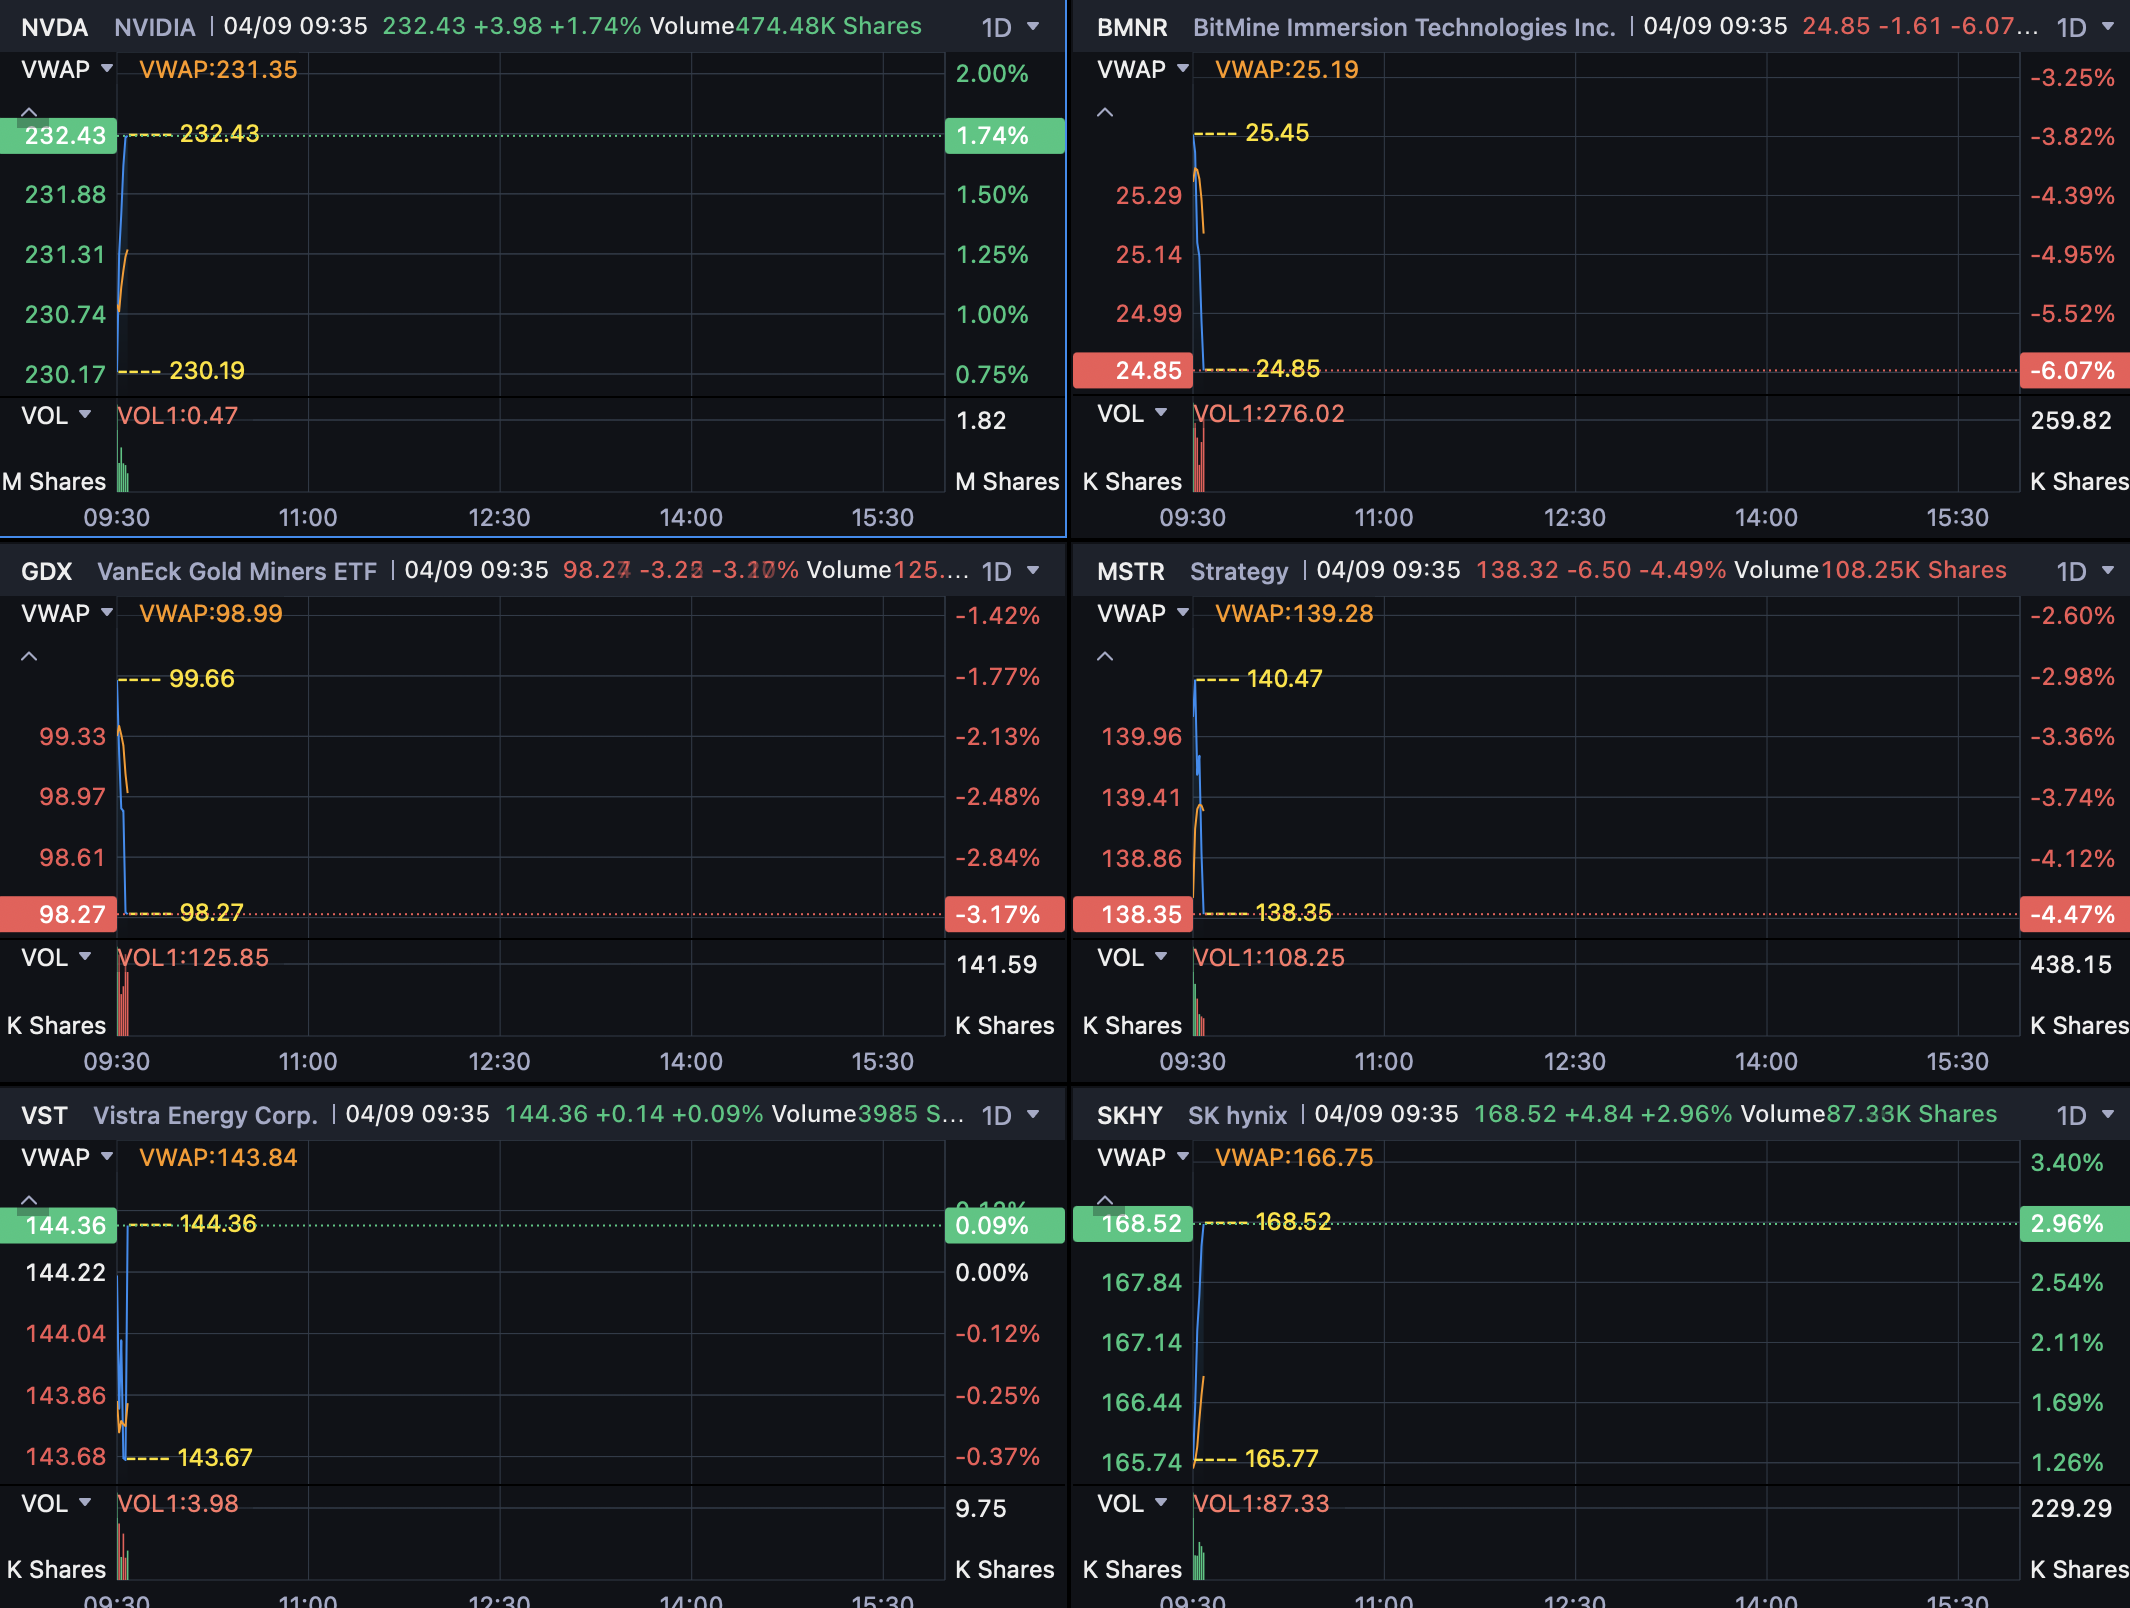This screenshot has height=1608, width=2130.
Task: Click the 230.19 low marker on NVDA chart
Action: (x=207, y=370)
